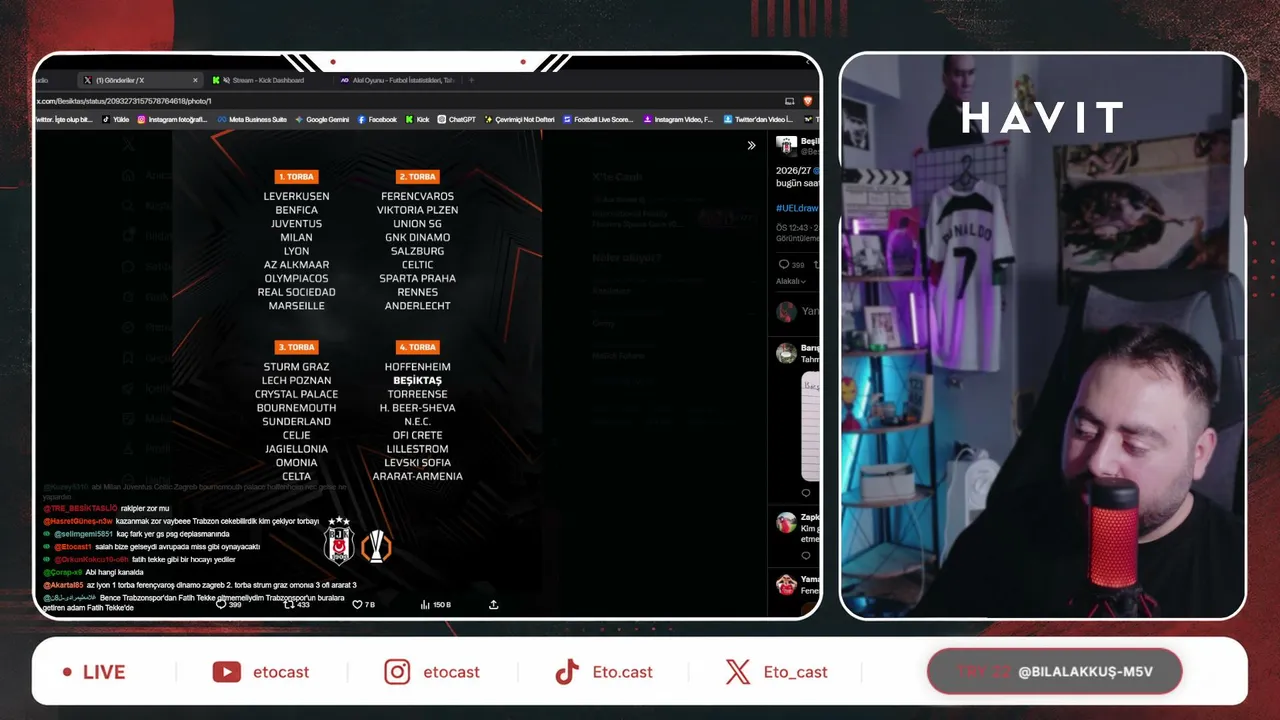This screenshot has width=1280, height=720.
Task: Click CRYSTAL PALACE in the pot 3 list
Action: pos(296,394)
